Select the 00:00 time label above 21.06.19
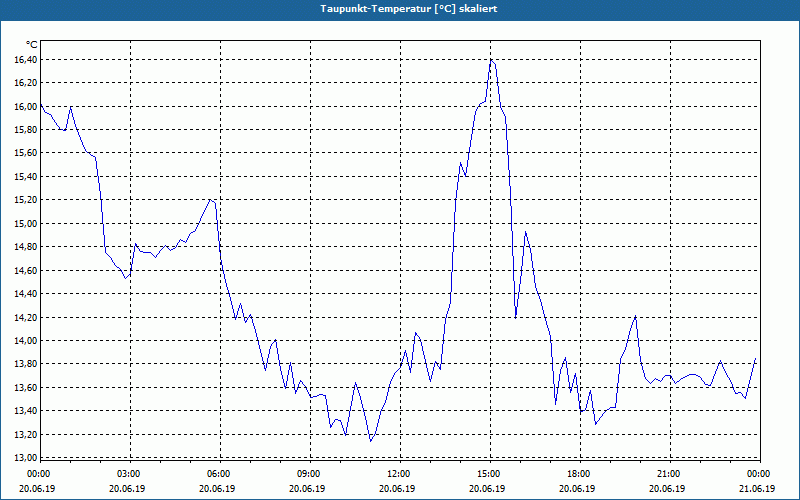The height and width of the screenshot is (500, 800). (x=759, y=474)
